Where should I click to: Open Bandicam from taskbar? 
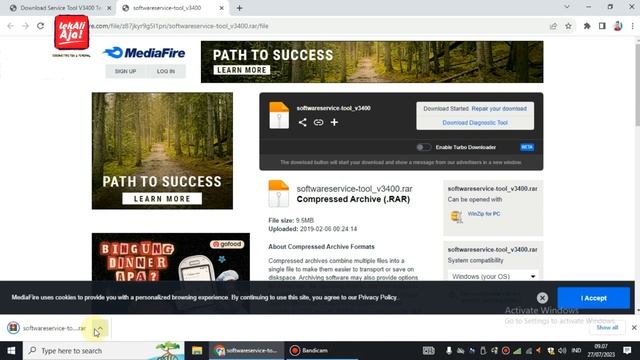(x=321, y=351)
